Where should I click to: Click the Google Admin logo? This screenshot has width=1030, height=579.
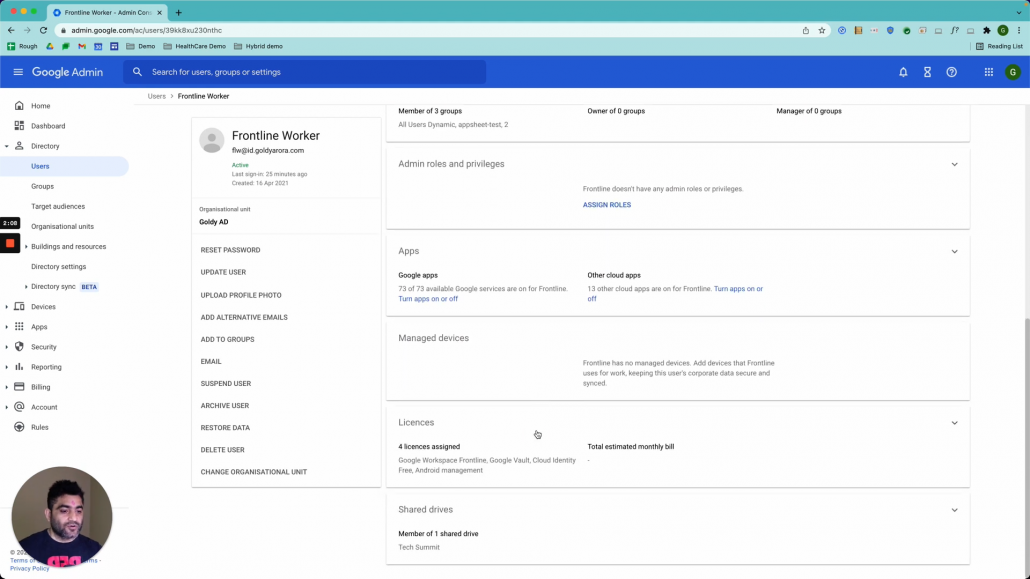click(67, 72)
